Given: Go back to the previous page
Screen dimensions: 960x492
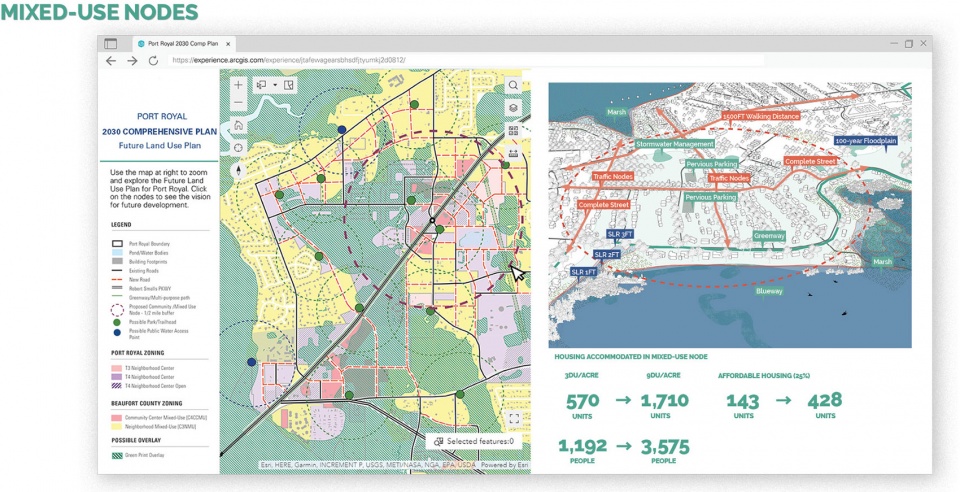Looking at the screenshot, I should 111,61.
